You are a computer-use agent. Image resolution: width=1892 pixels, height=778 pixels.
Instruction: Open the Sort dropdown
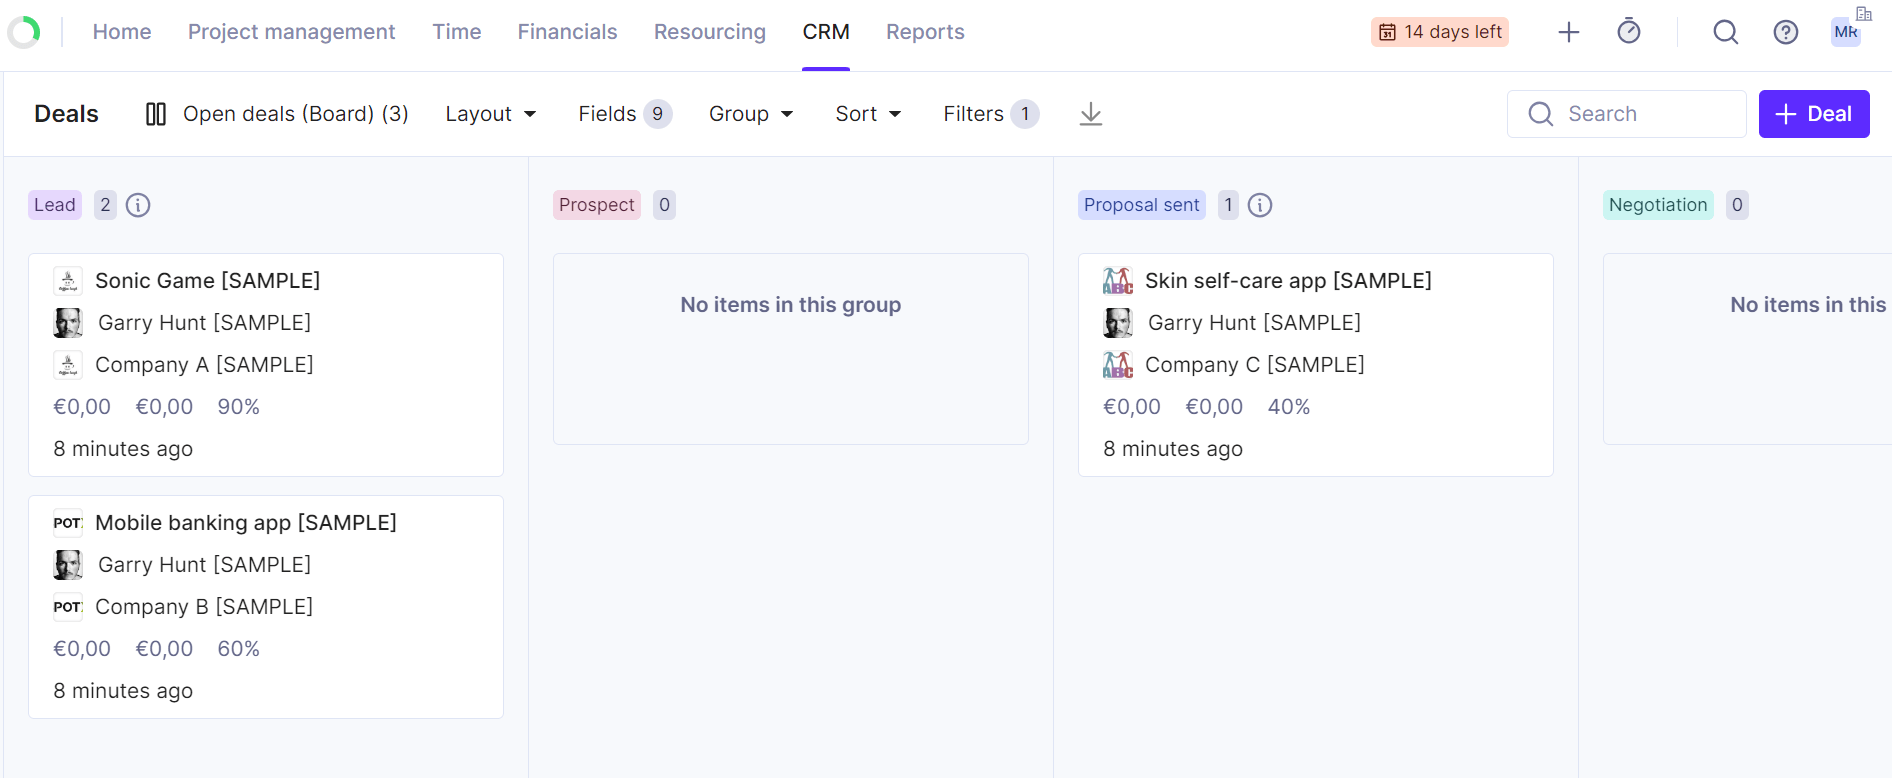point(867,114)
